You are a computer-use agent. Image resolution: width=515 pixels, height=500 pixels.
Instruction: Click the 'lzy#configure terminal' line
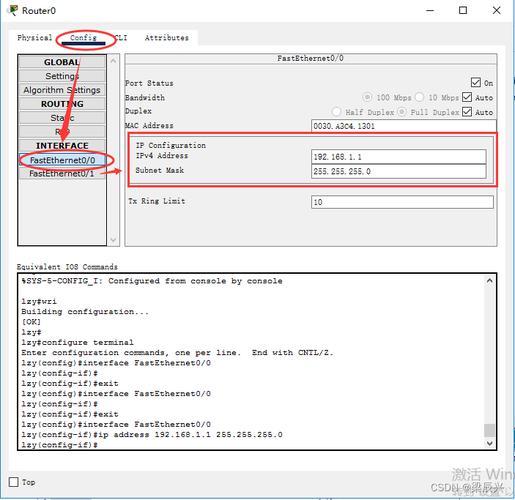click(x=77, y=342)
